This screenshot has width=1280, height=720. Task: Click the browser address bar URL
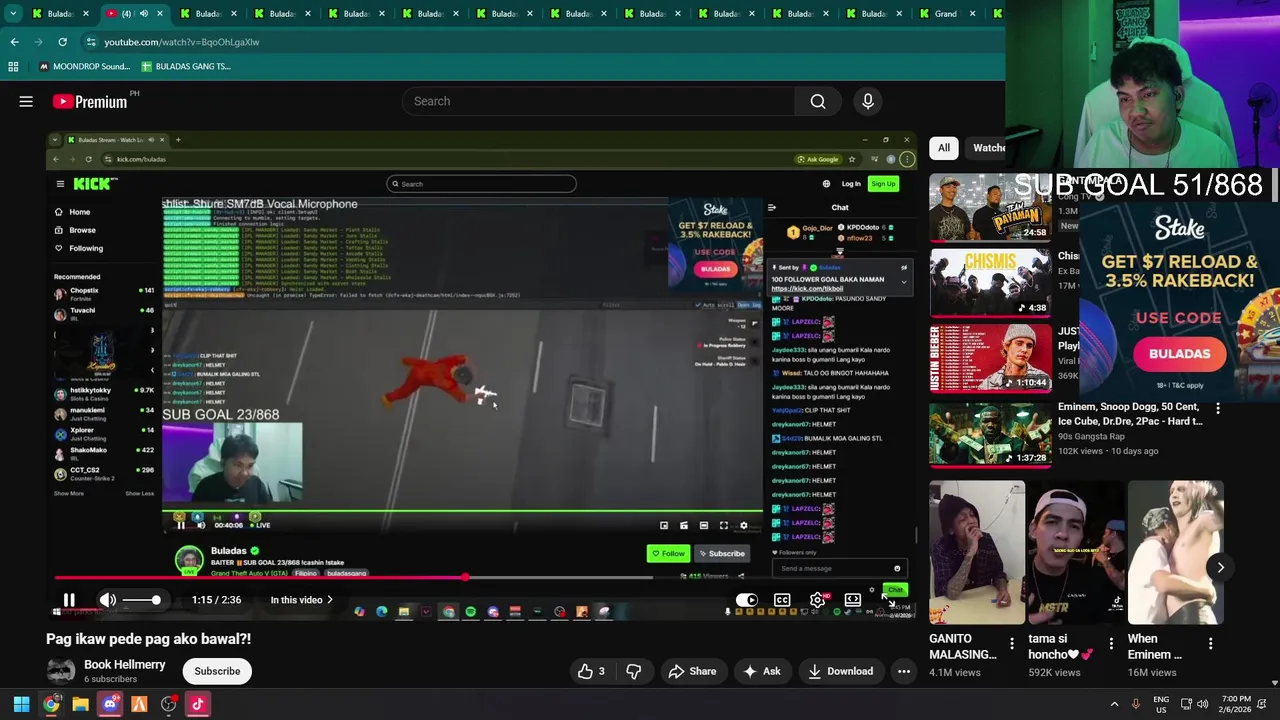[182, 42]
